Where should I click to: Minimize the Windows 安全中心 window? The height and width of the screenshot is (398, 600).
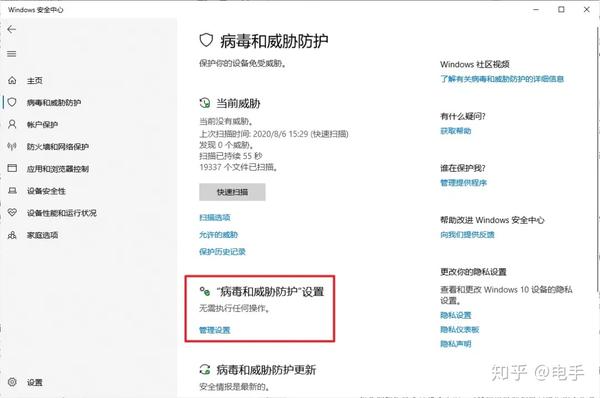click(536, 9)
